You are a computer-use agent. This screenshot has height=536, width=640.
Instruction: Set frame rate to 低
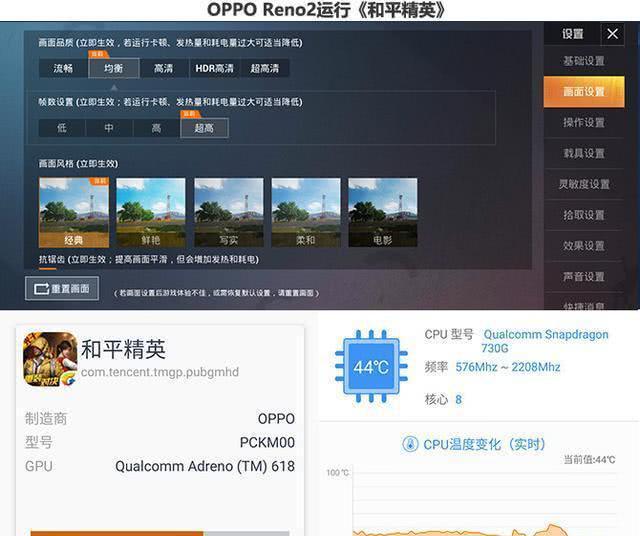[x=62, y=128]
